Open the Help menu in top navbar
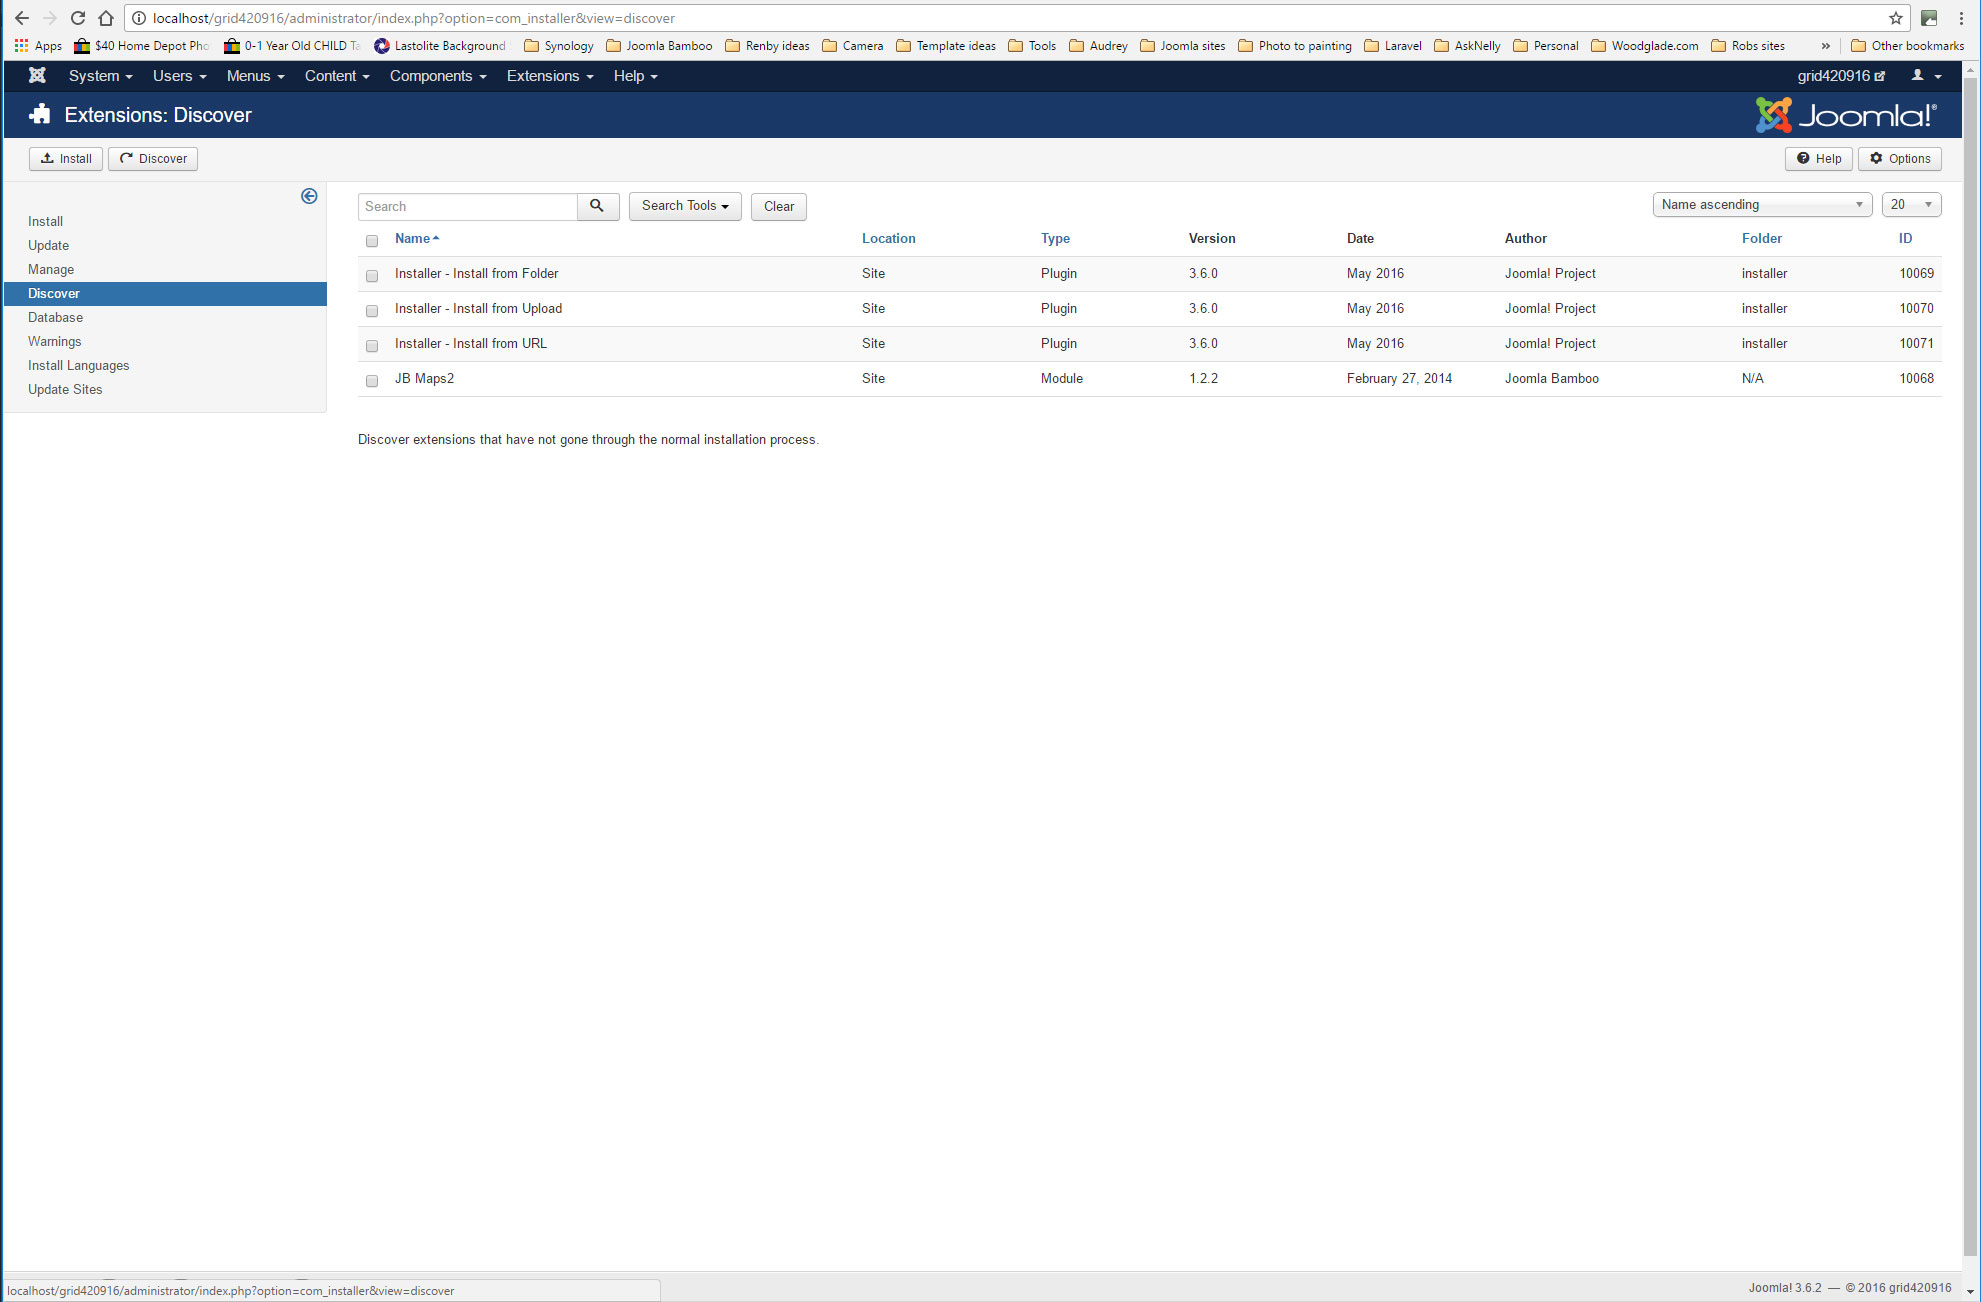 tap(635, 76)
